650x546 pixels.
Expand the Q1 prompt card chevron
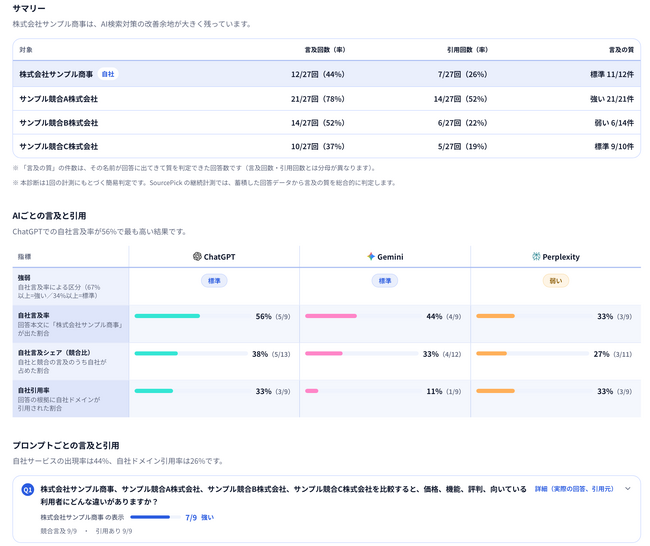coord(628,489)
